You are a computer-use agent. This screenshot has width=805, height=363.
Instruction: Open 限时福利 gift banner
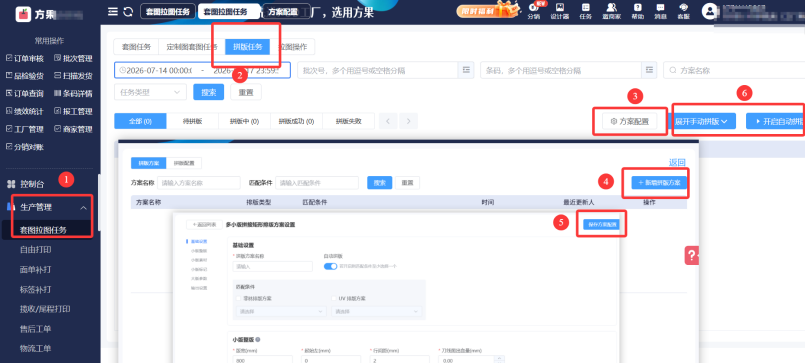tap(488, 10)
